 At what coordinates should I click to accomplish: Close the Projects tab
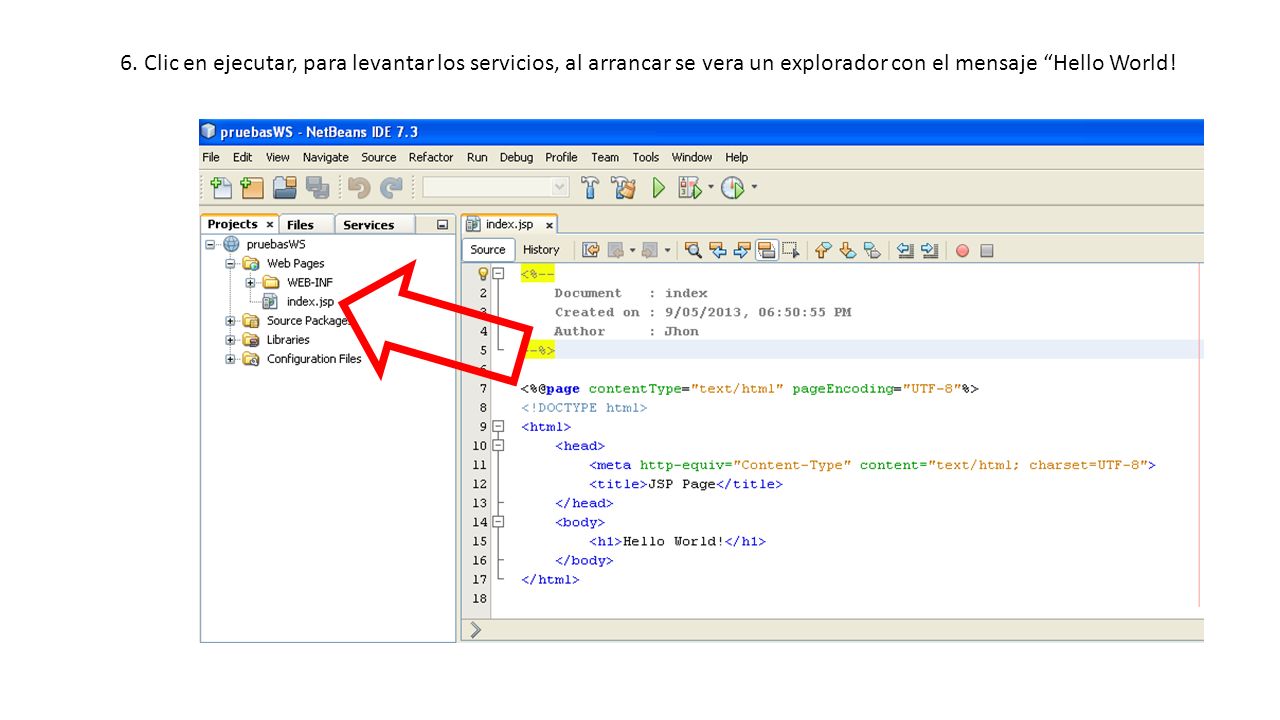tap(270, 225)
